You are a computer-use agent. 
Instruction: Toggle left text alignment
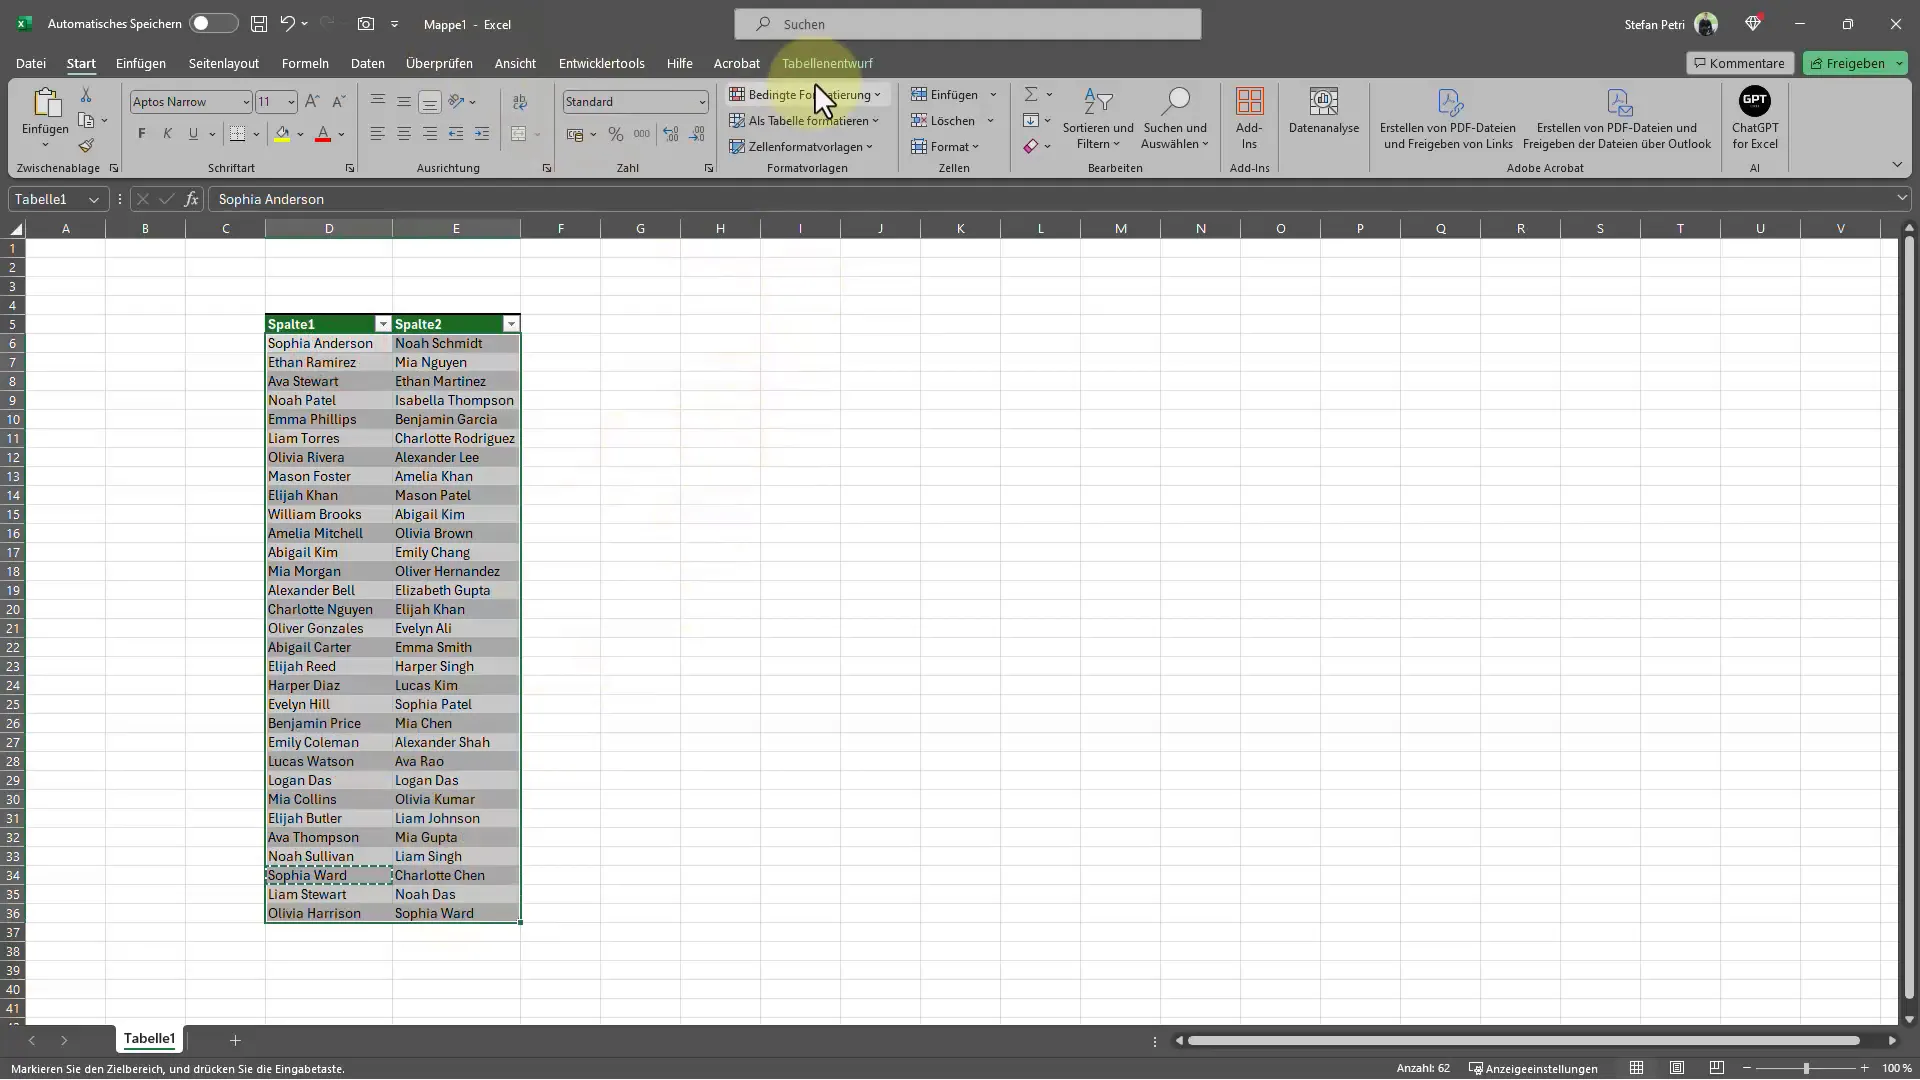pos(377,134)
